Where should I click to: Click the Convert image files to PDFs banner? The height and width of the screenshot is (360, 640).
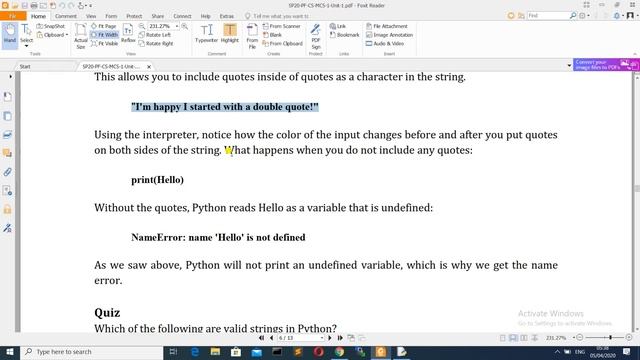coord(606,64)
